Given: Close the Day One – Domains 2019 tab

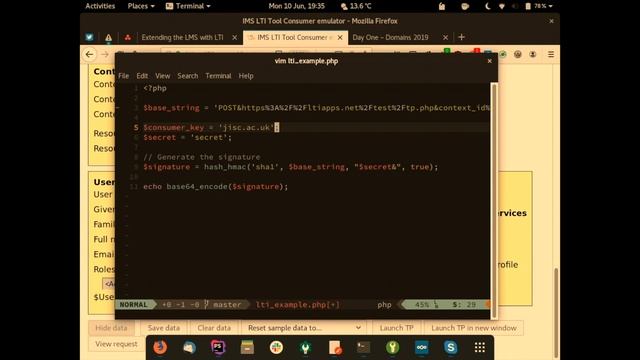Looking at the screenshot, I should click(x=445, y=38).
